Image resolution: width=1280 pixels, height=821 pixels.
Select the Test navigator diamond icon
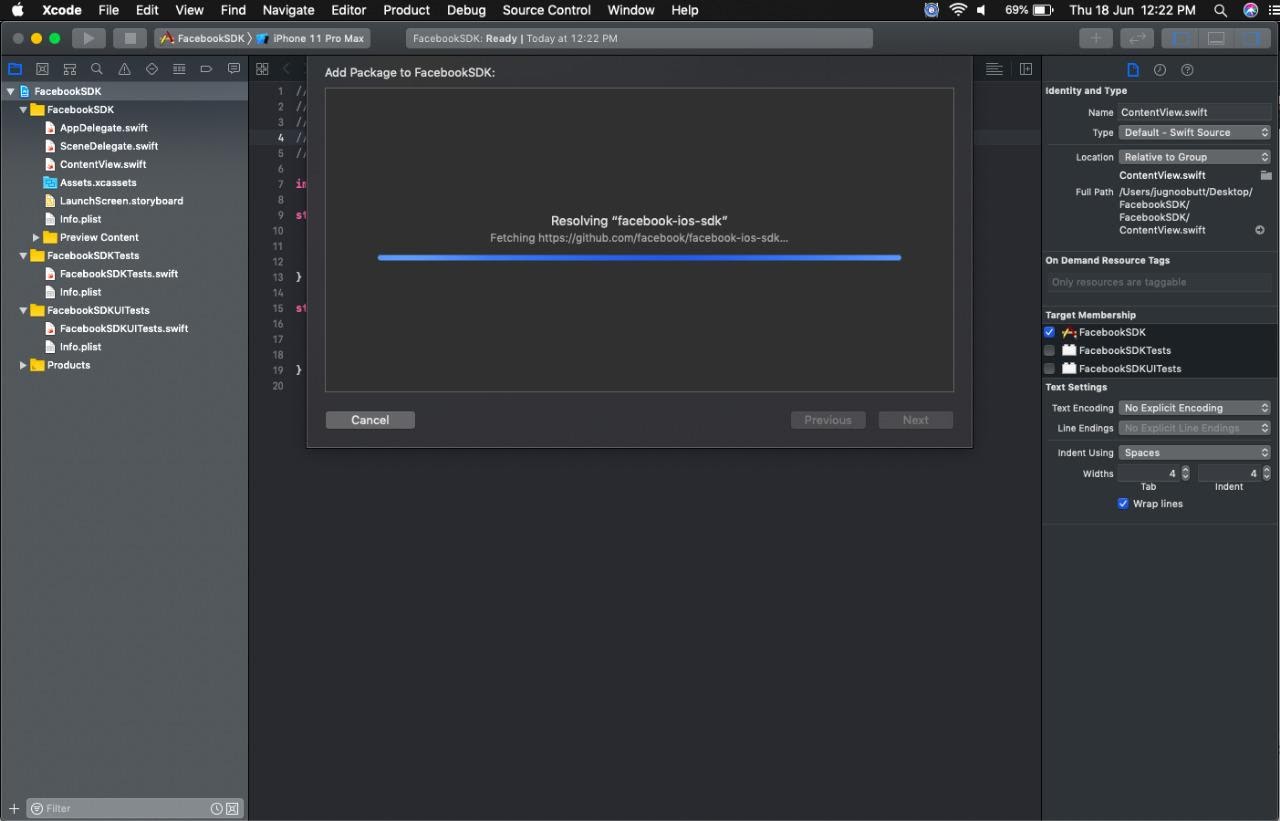click(x=151, y=69)
